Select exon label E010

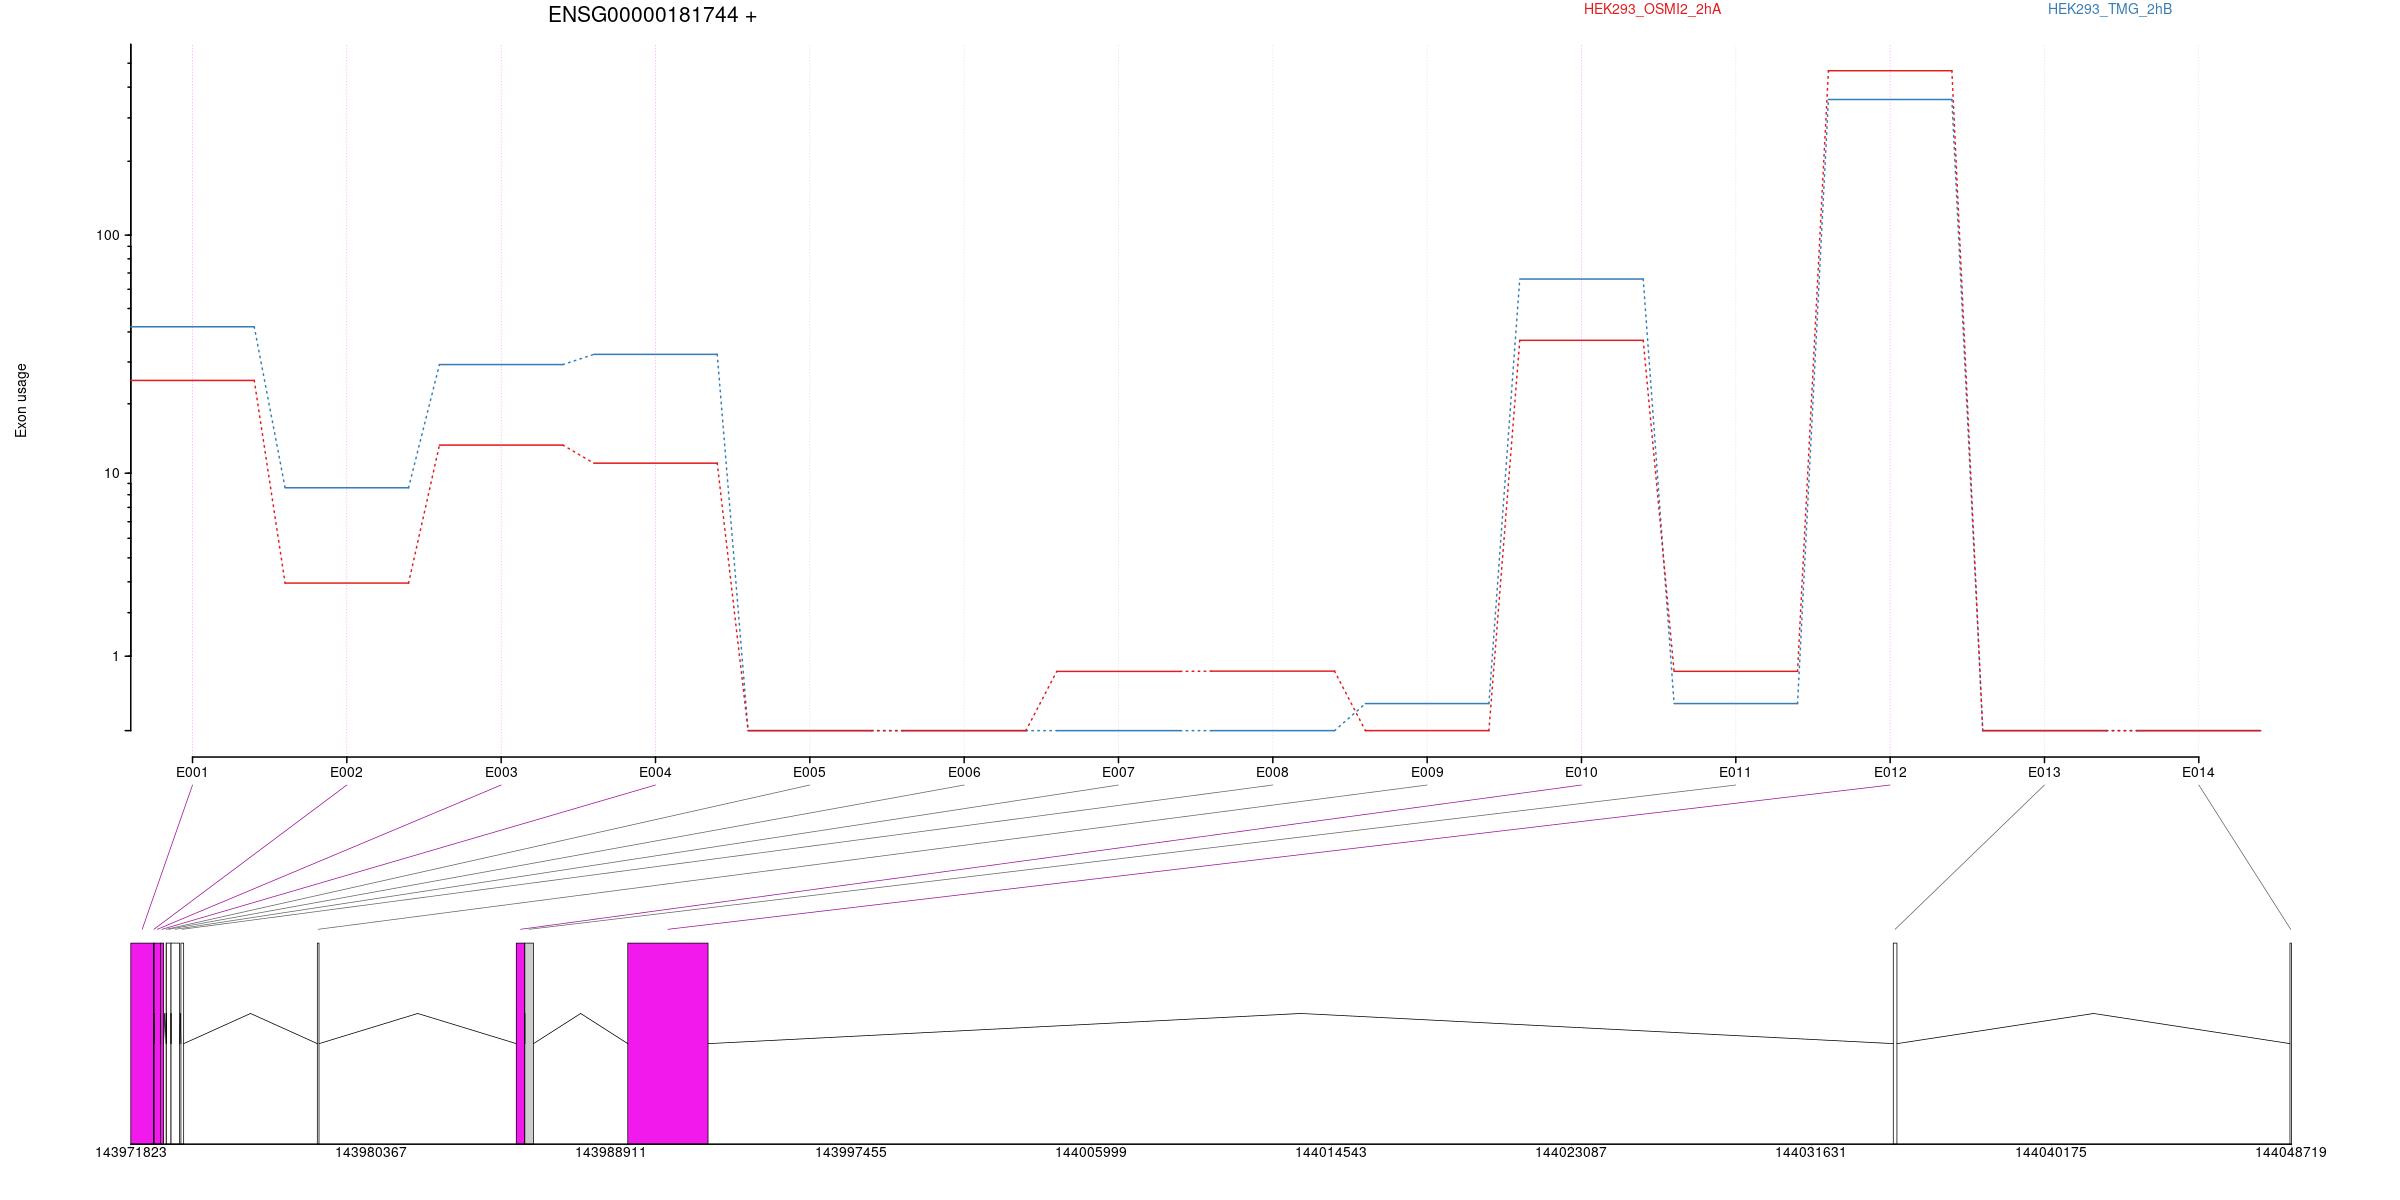click(1581, 772)
